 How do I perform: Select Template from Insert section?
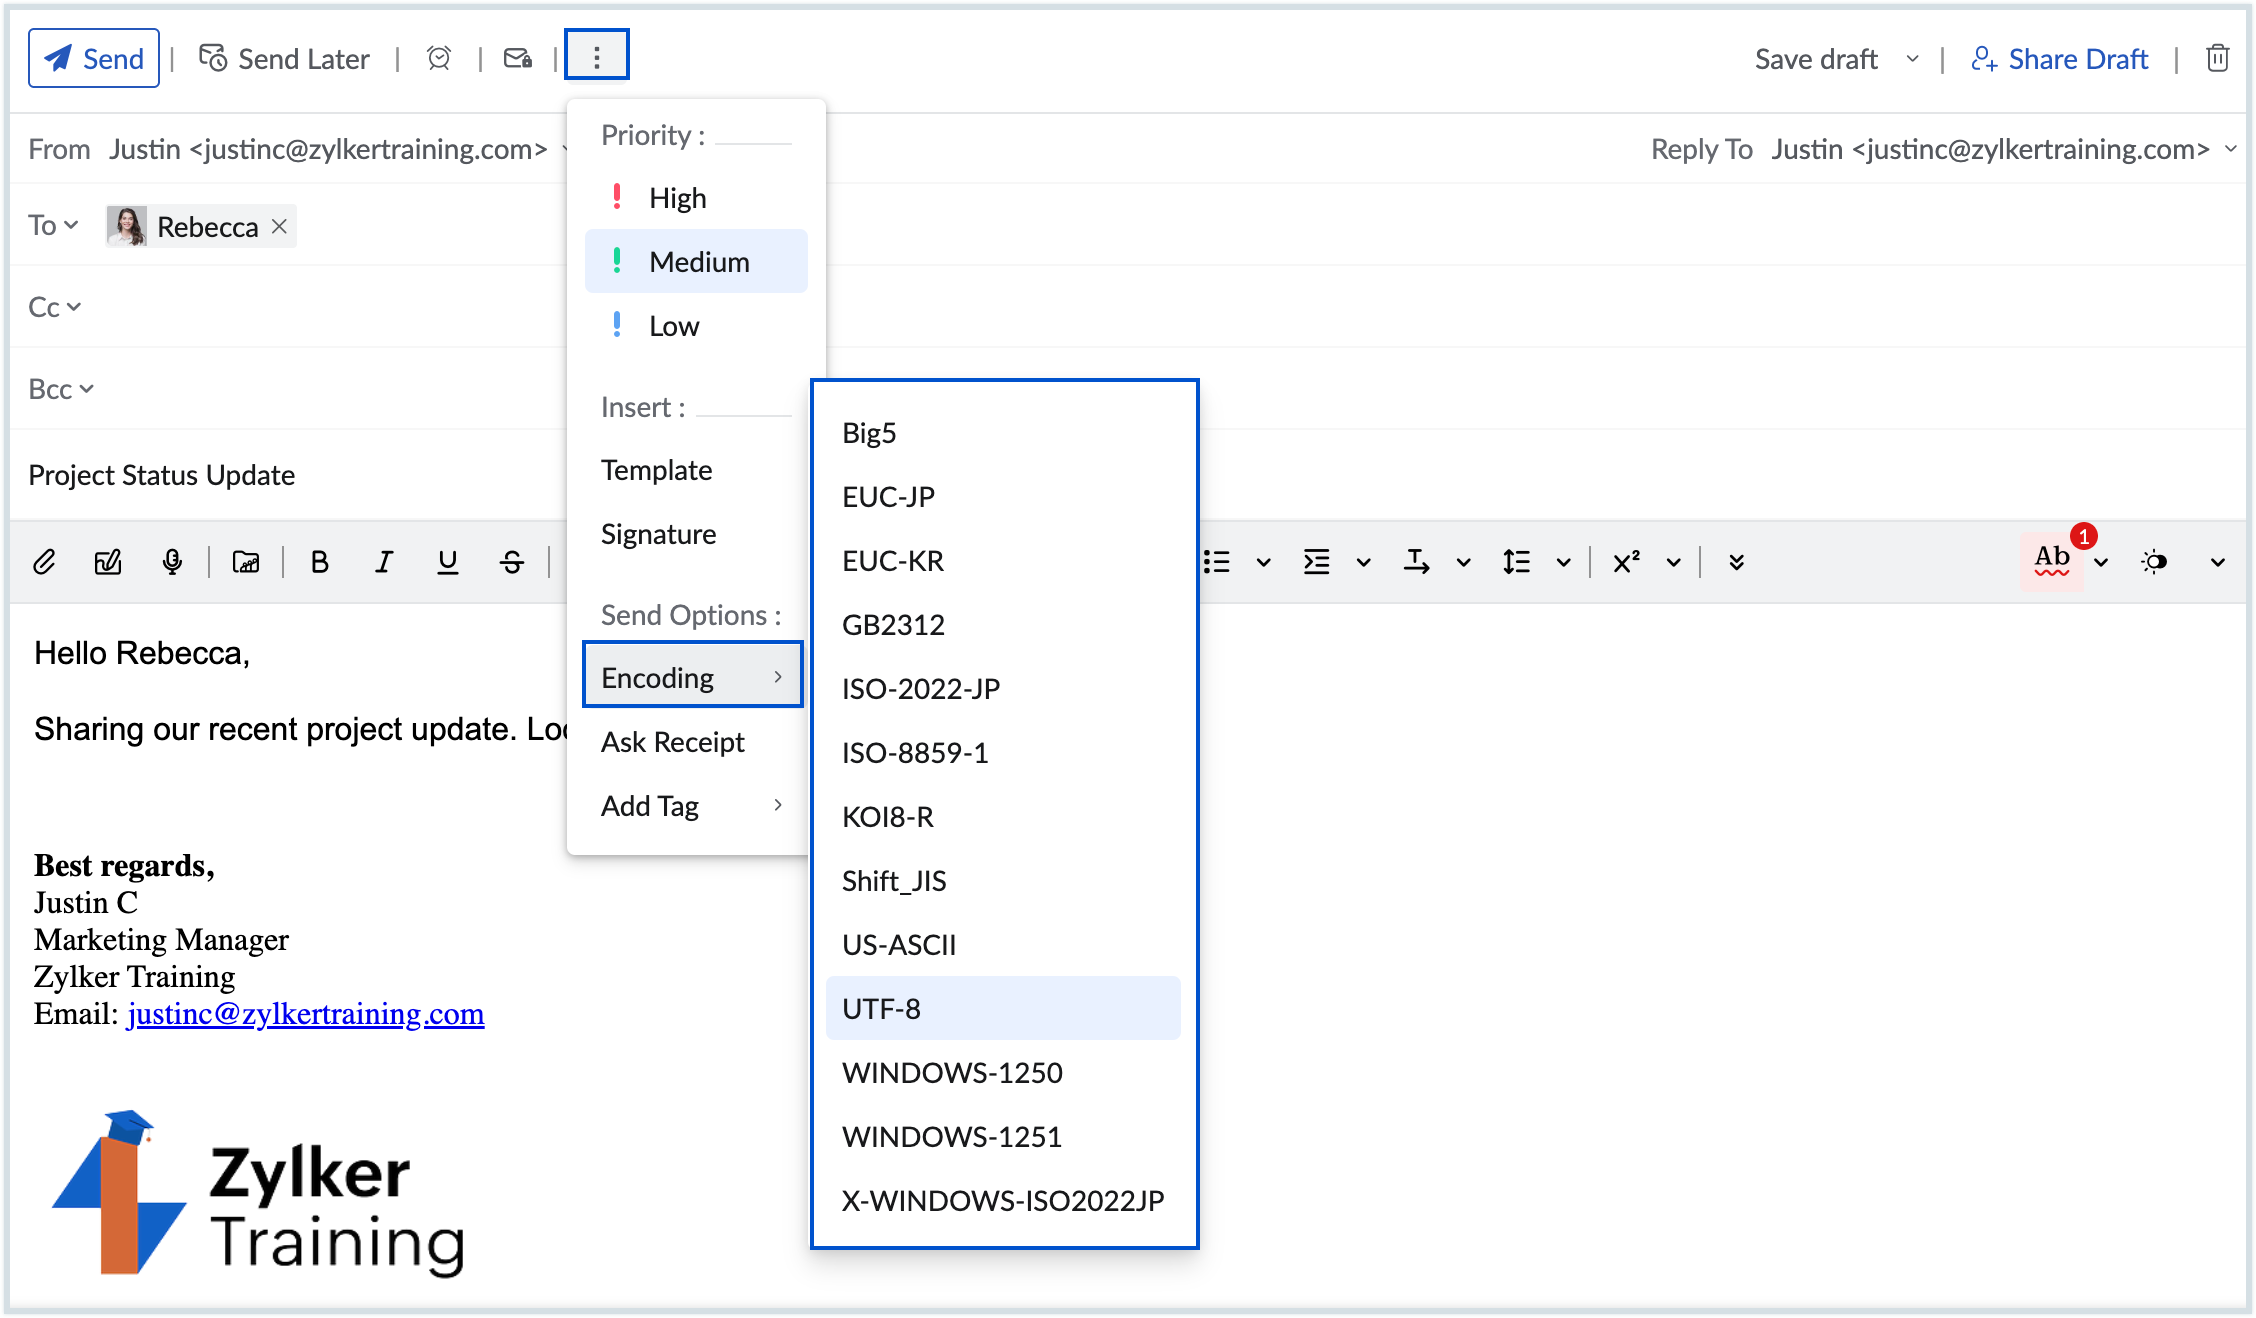tap(656, 470)
